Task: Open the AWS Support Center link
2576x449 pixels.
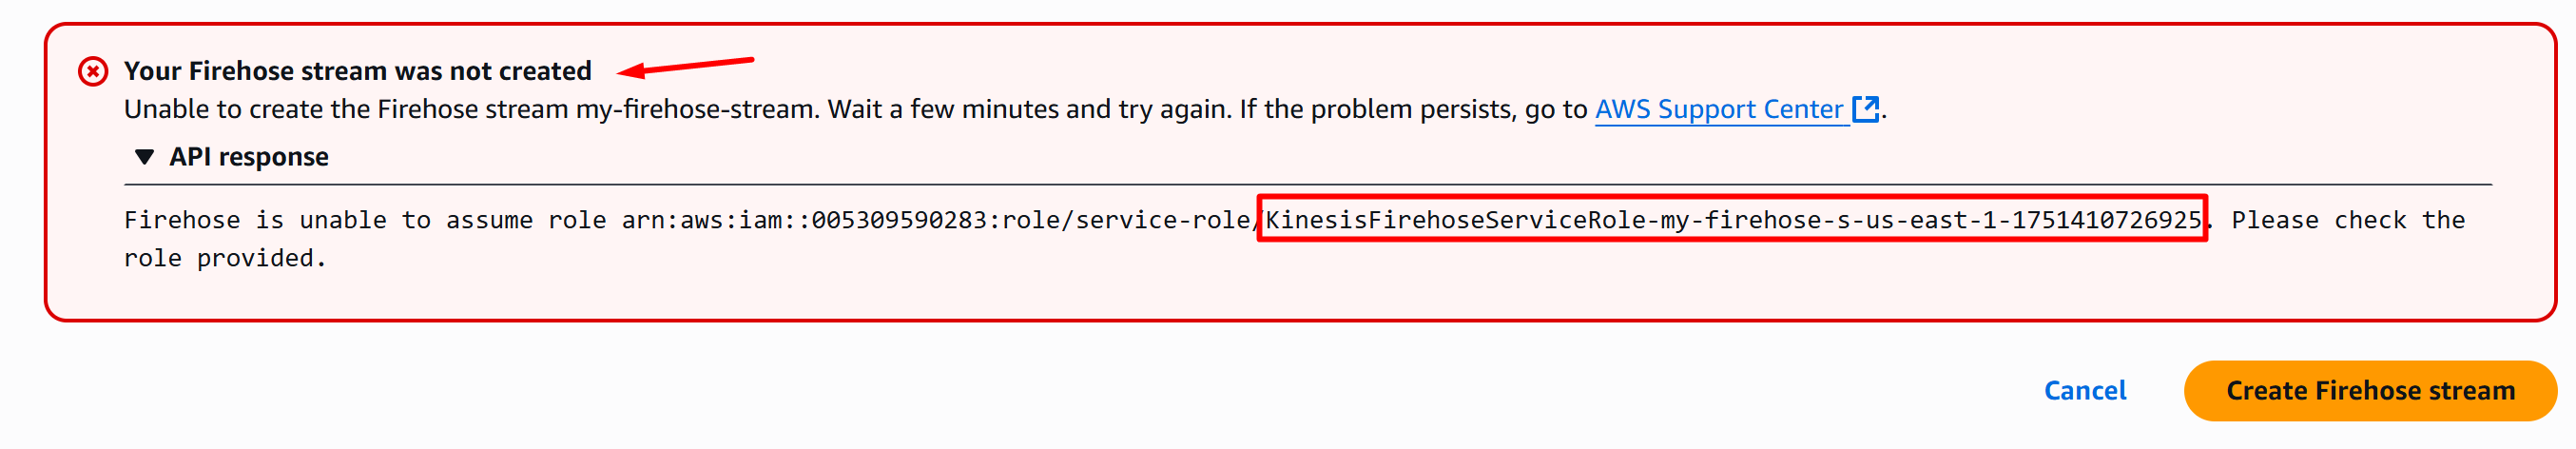Action: (x=1718, y=109)
